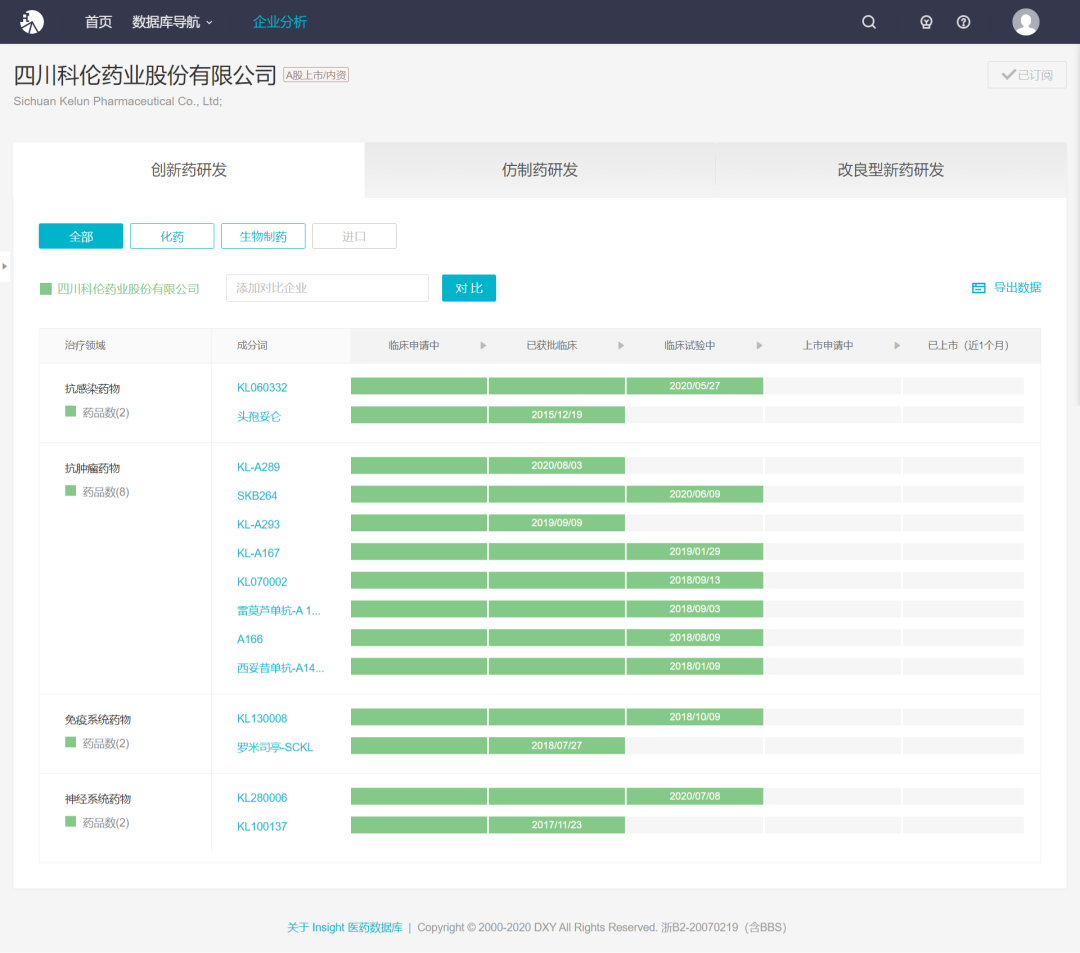Open drug link KL130008
Image resolution: width=1080 pixels, height=953 pixels.
262,718
